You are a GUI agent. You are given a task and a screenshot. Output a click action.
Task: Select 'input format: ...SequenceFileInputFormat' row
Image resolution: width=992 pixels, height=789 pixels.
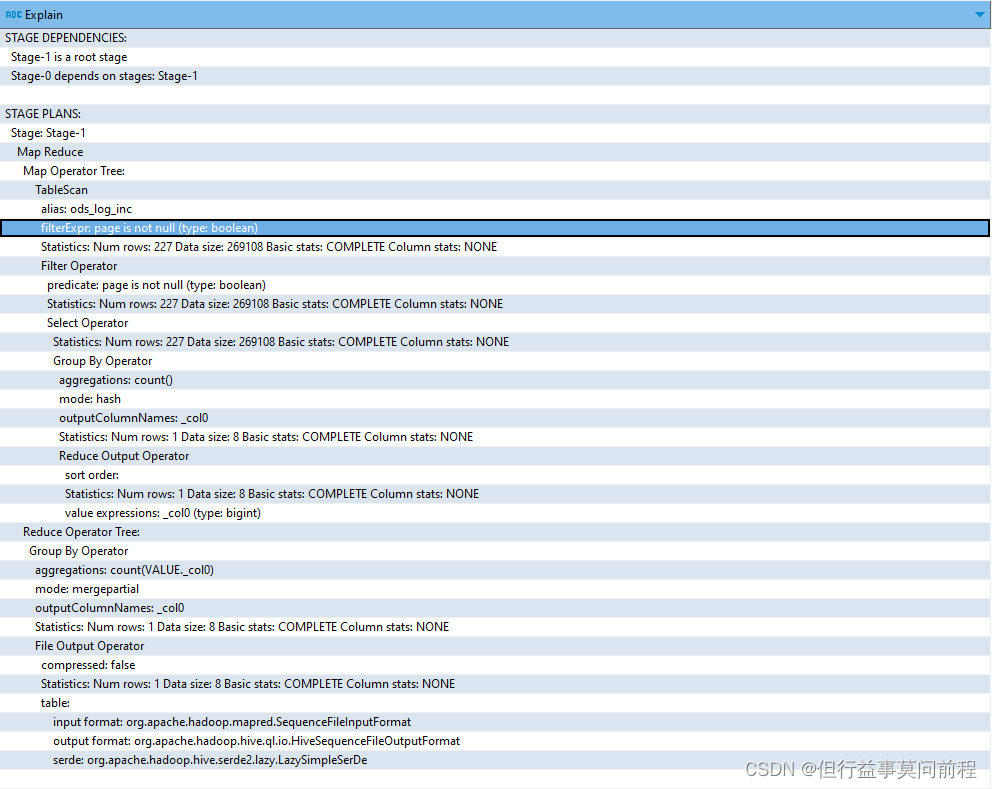coord(495,721)
